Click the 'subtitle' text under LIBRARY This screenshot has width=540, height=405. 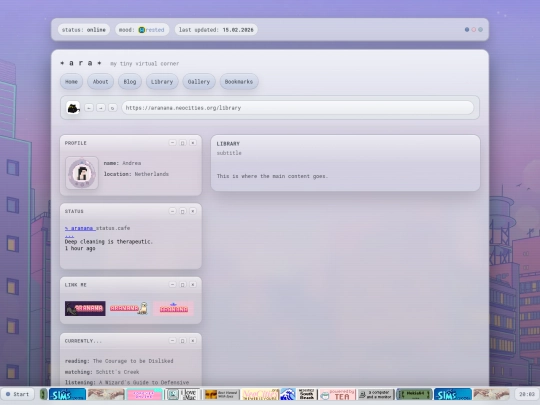[229, 153]
